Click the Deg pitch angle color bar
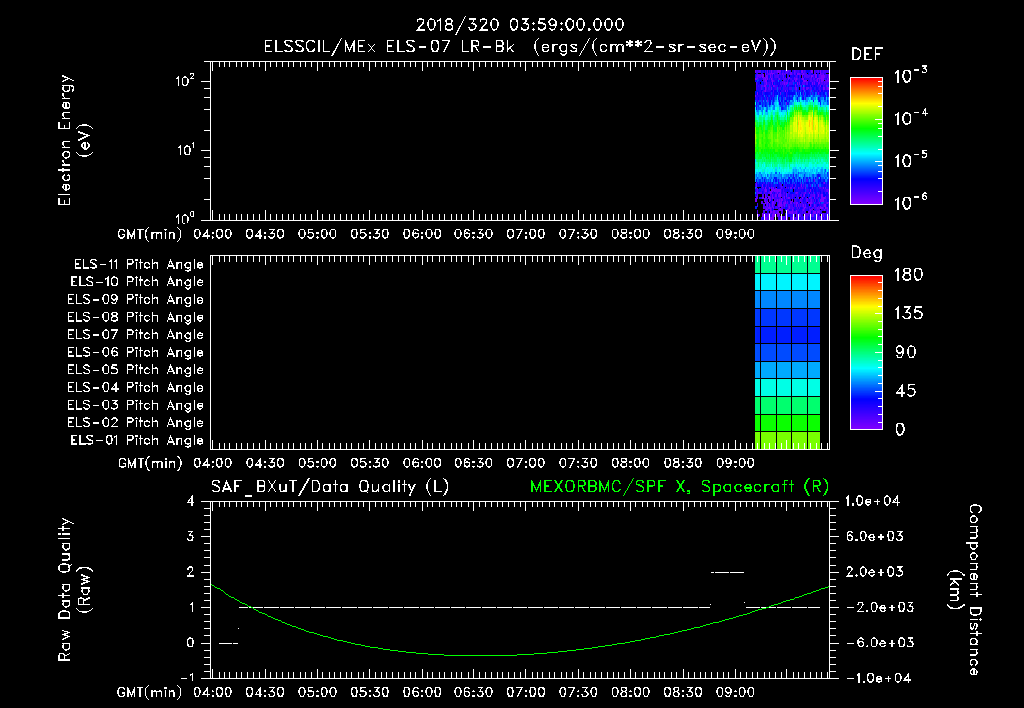The width and height of the screenshot is (1024, 708). point(866,352)
